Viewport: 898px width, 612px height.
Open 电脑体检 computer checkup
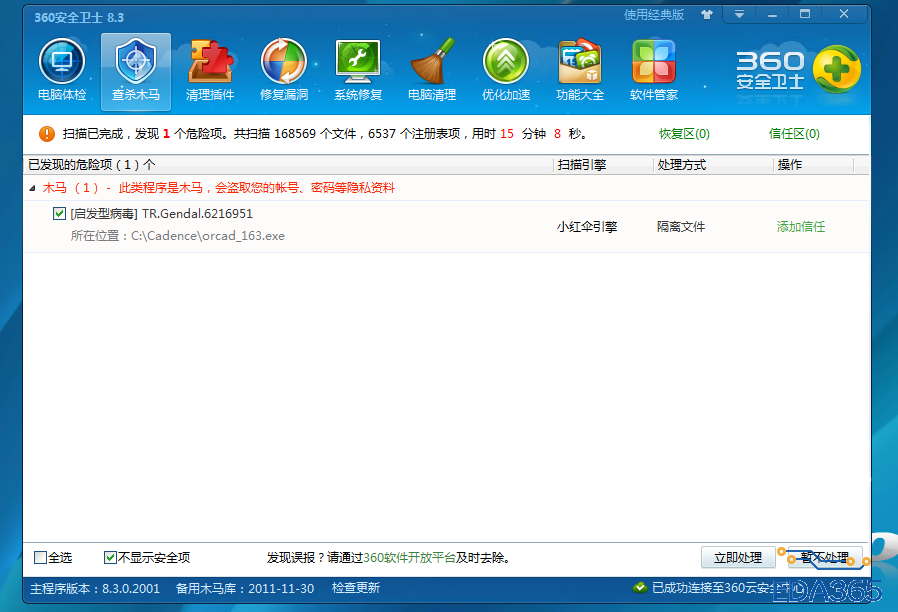(62, 70)
